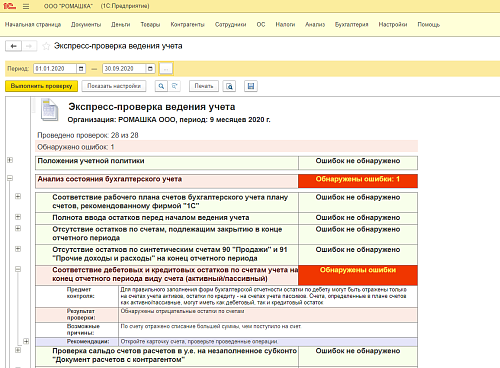Open print preview icon next to Печать
This screenshot has width=500, height=368.
point(229,86)
